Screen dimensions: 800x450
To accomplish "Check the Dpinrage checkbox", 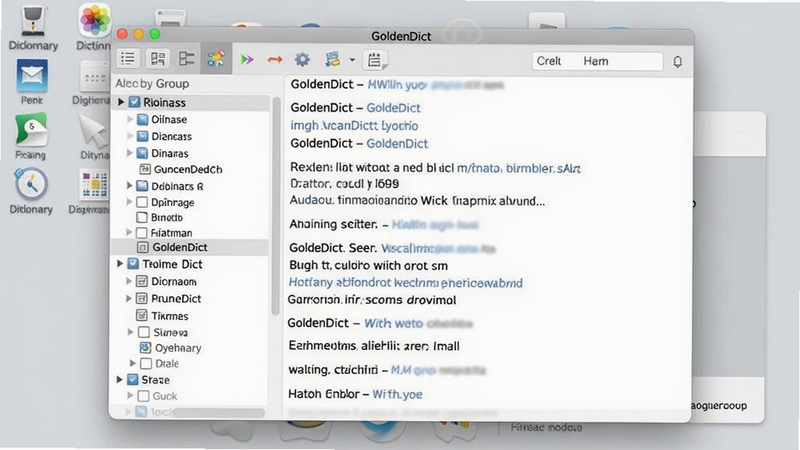I will (x=142, y=203).
